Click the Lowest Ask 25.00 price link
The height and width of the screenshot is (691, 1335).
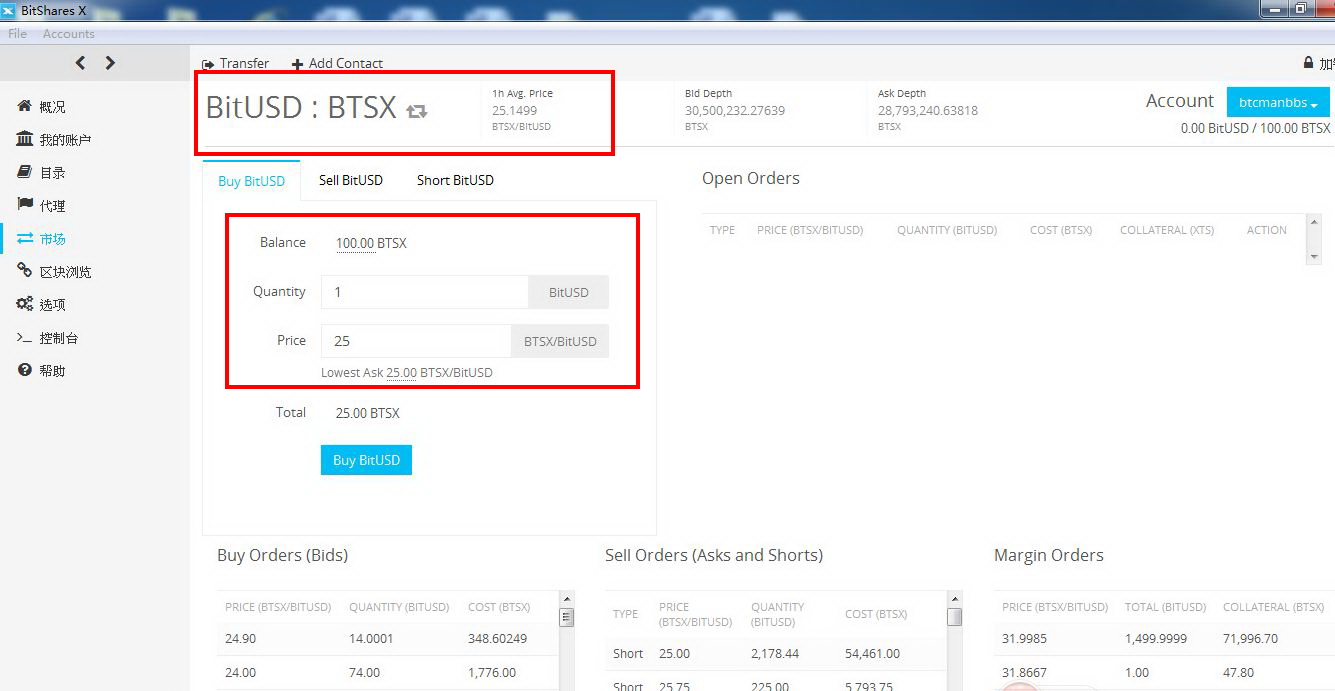[401, 373]
